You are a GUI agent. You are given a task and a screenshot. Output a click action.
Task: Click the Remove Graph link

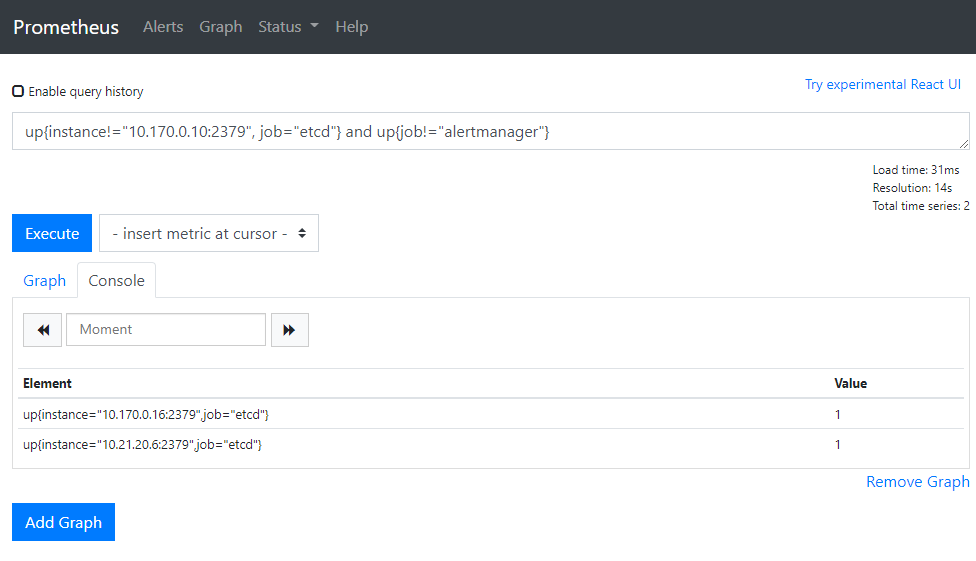pyautogui.click(x=917, y=482)
